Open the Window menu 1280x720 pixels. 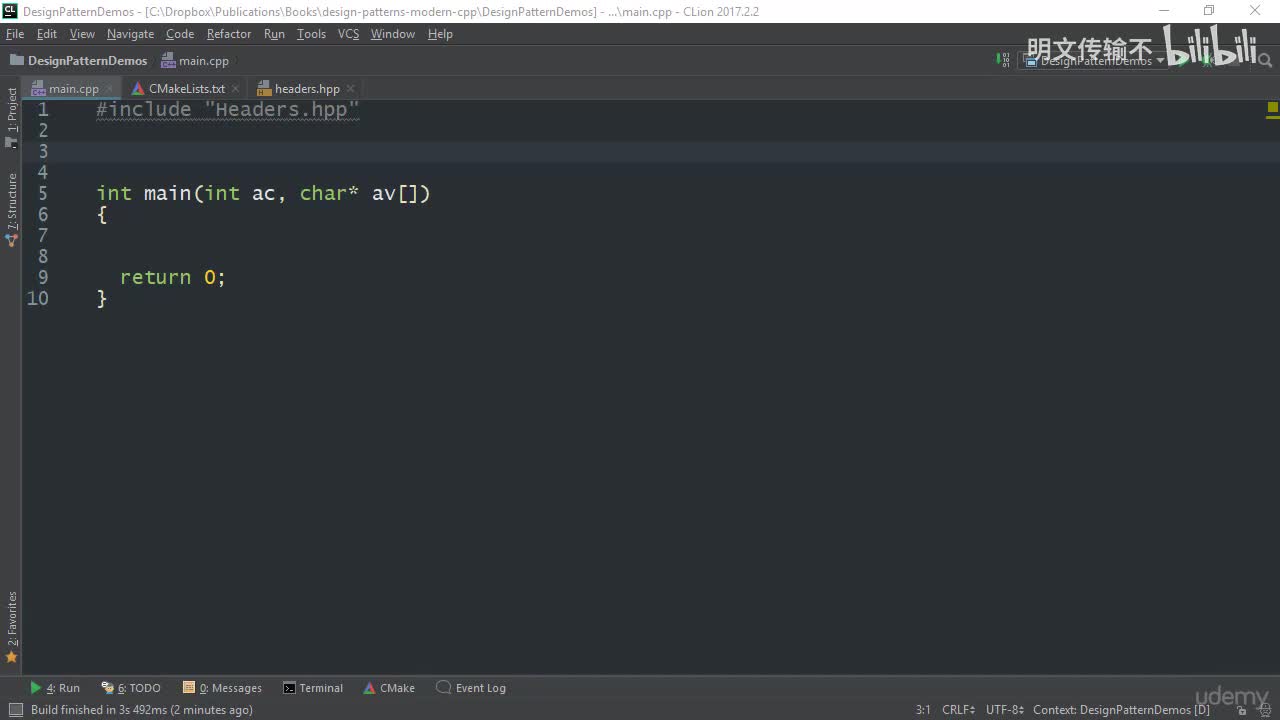point(393,34)
